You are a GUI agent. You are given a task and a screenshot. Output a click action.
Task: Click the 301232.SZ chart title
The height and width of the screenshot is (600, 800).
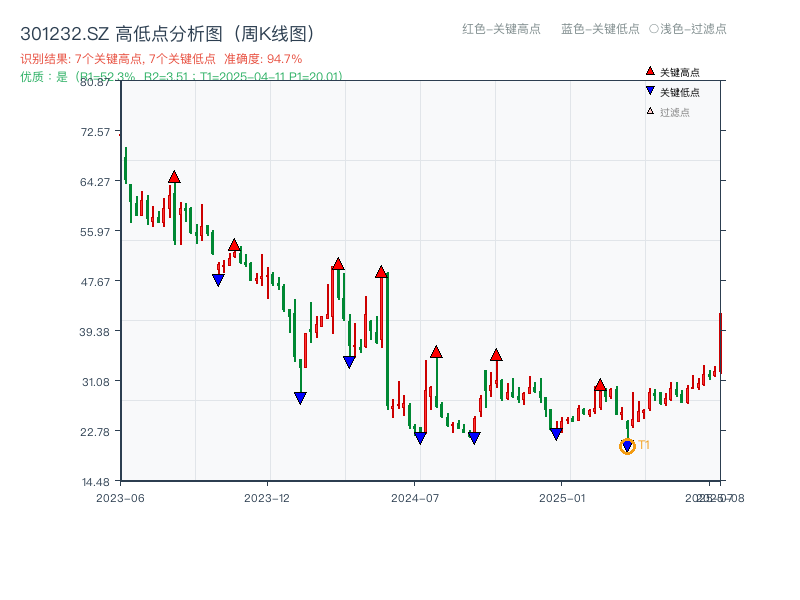pos(164,32)
